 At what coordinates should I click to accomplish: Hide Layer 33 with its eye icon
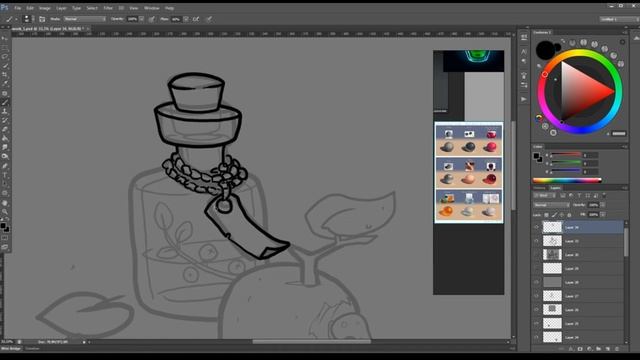point(536,241)
